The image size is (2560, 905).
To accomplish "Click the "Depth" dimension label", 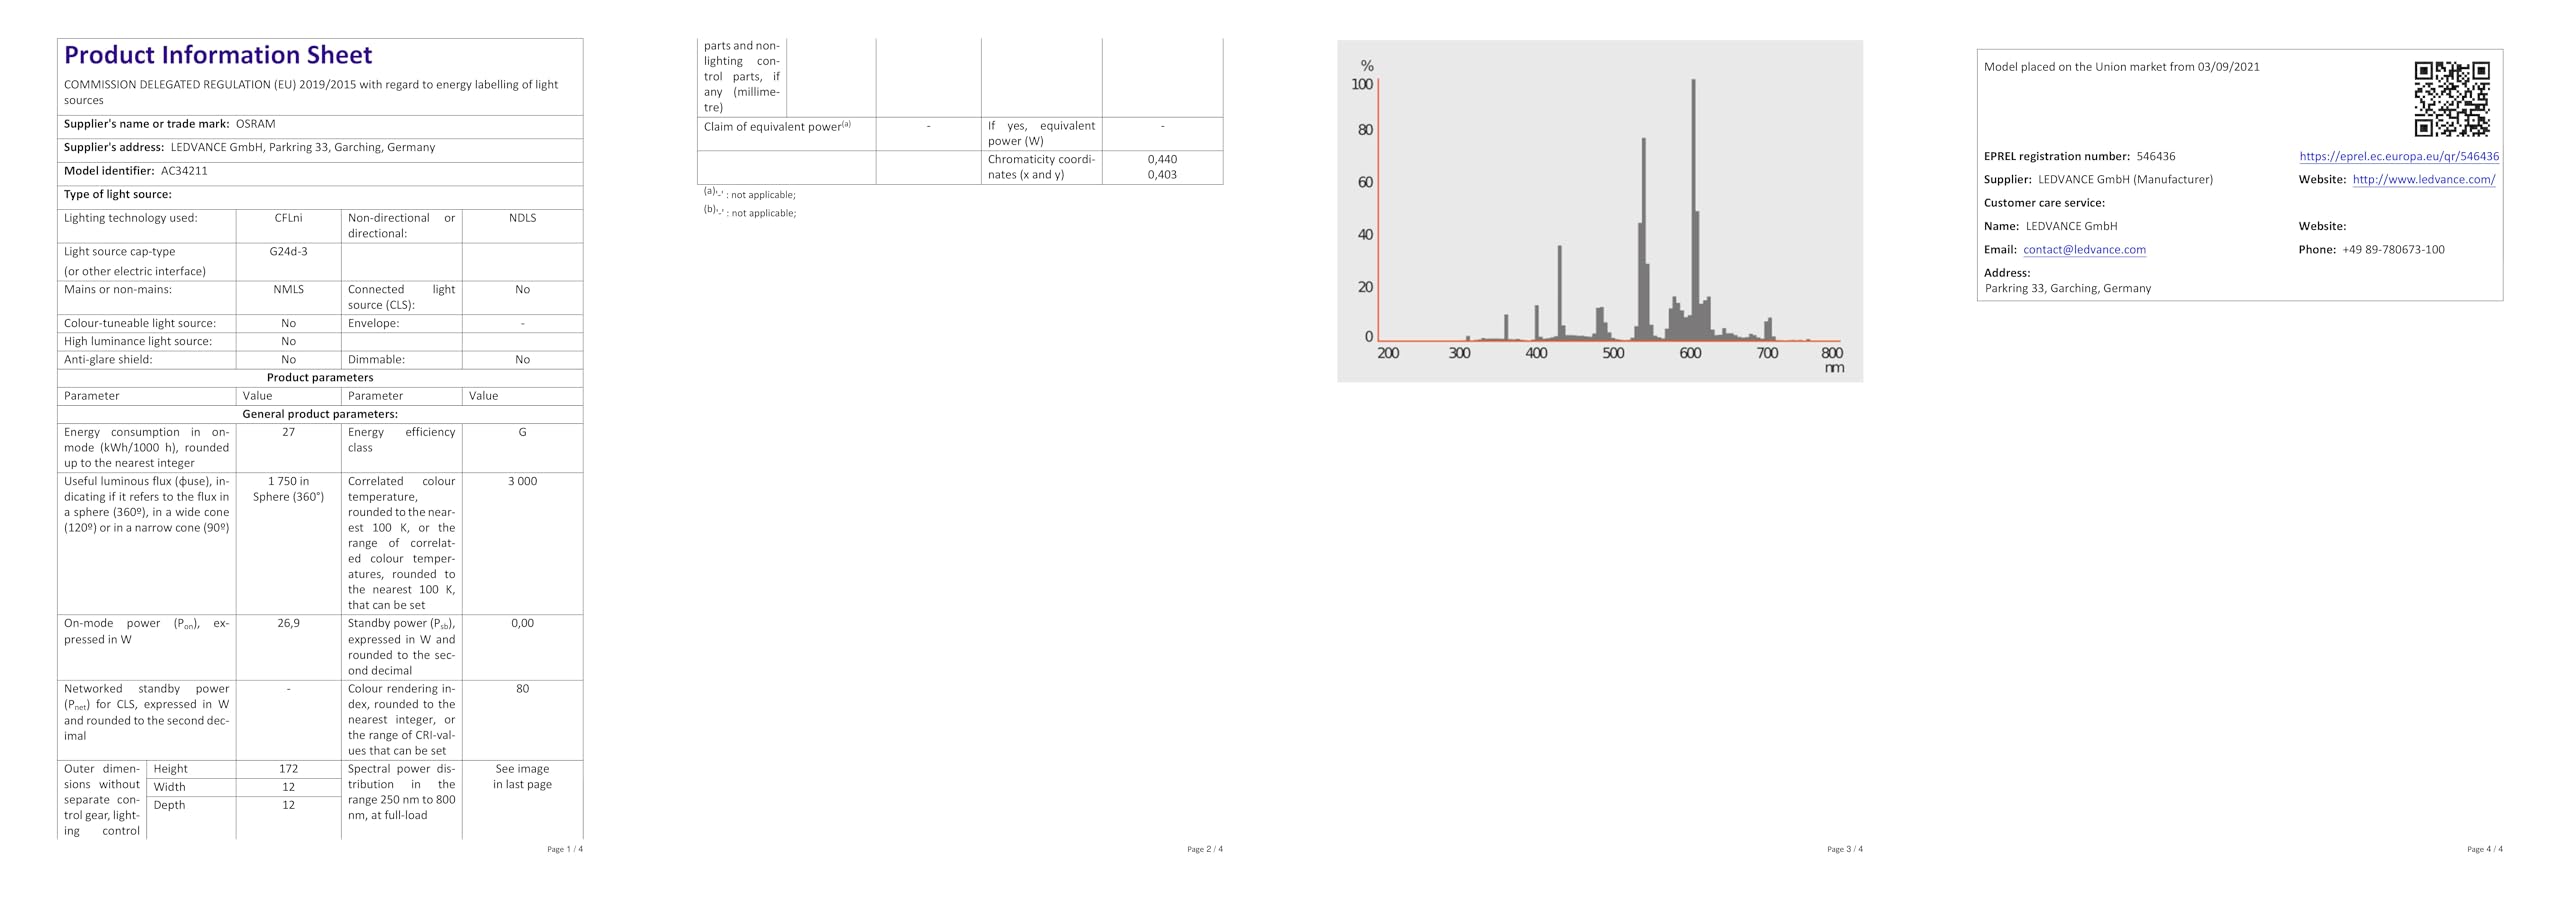I will (x=169, y=805).
